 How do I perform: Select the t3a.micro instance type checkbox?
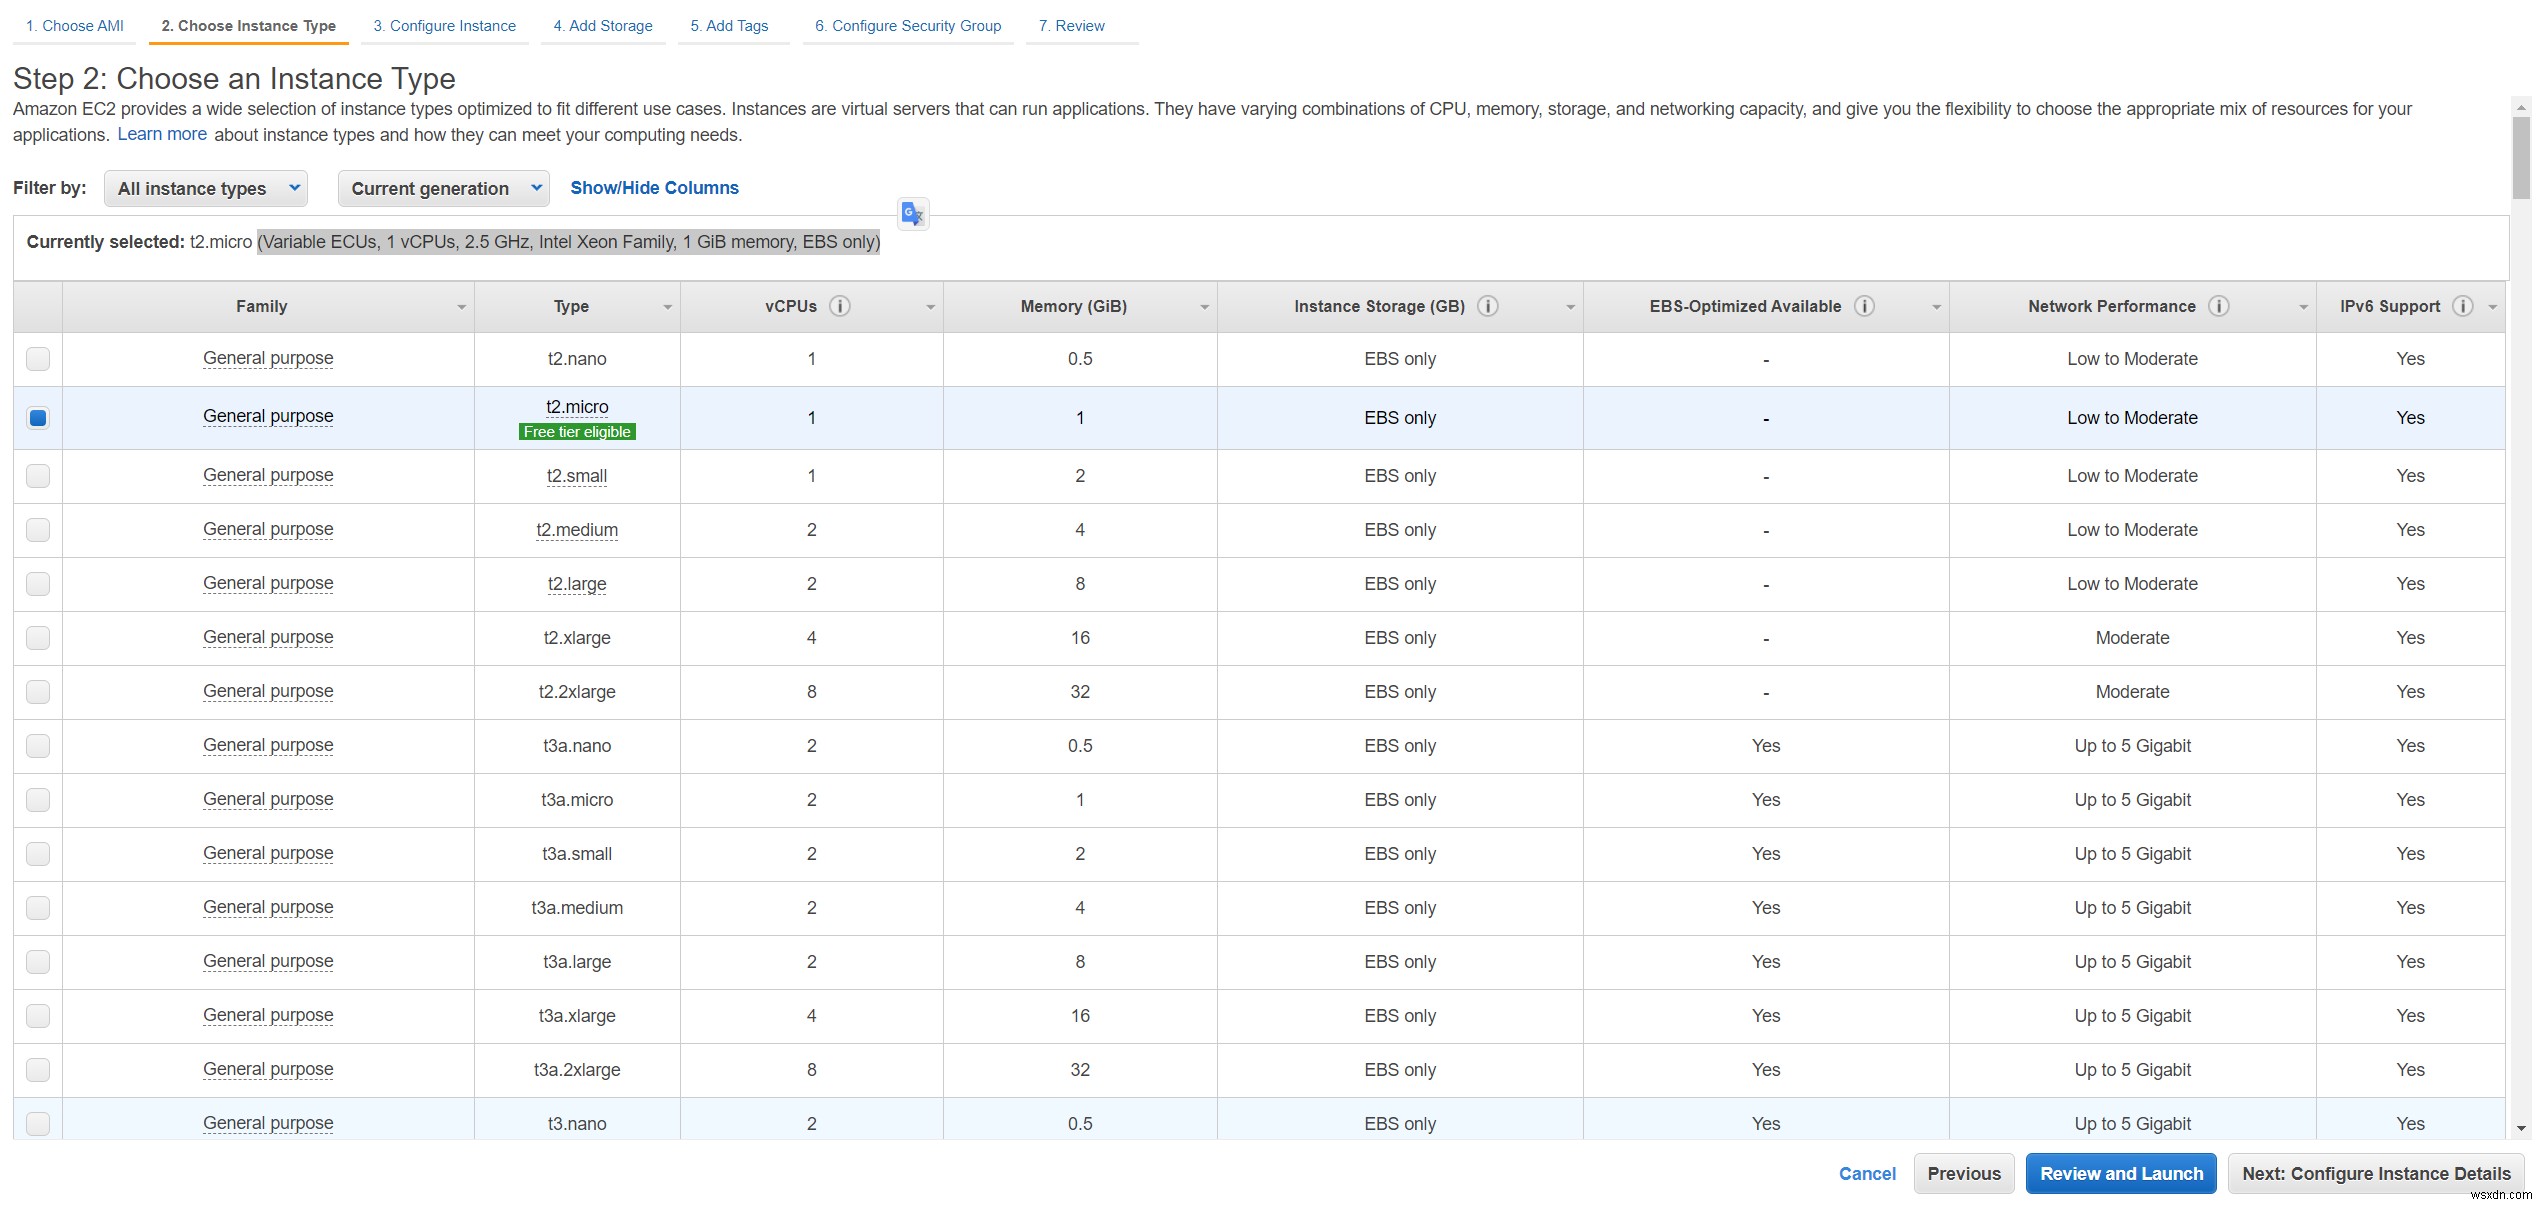(x=39, y=796)
